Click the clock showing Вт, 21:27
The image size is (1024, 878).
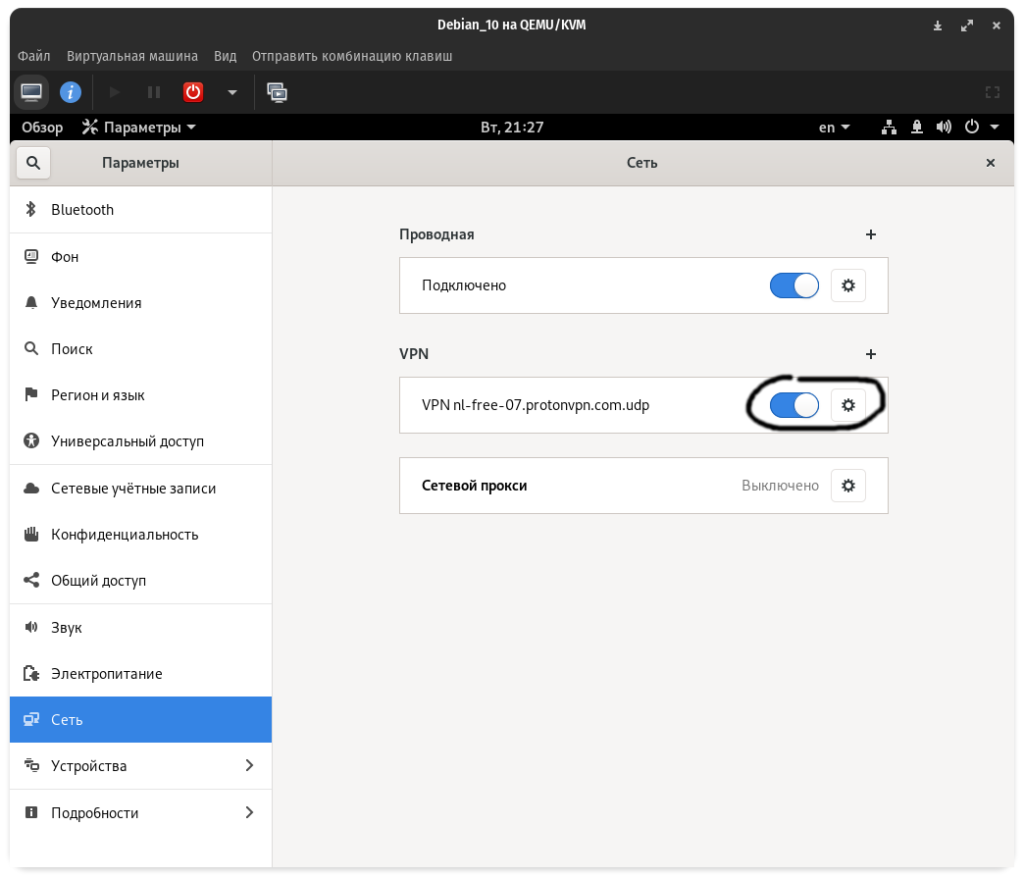coord(512,127)
